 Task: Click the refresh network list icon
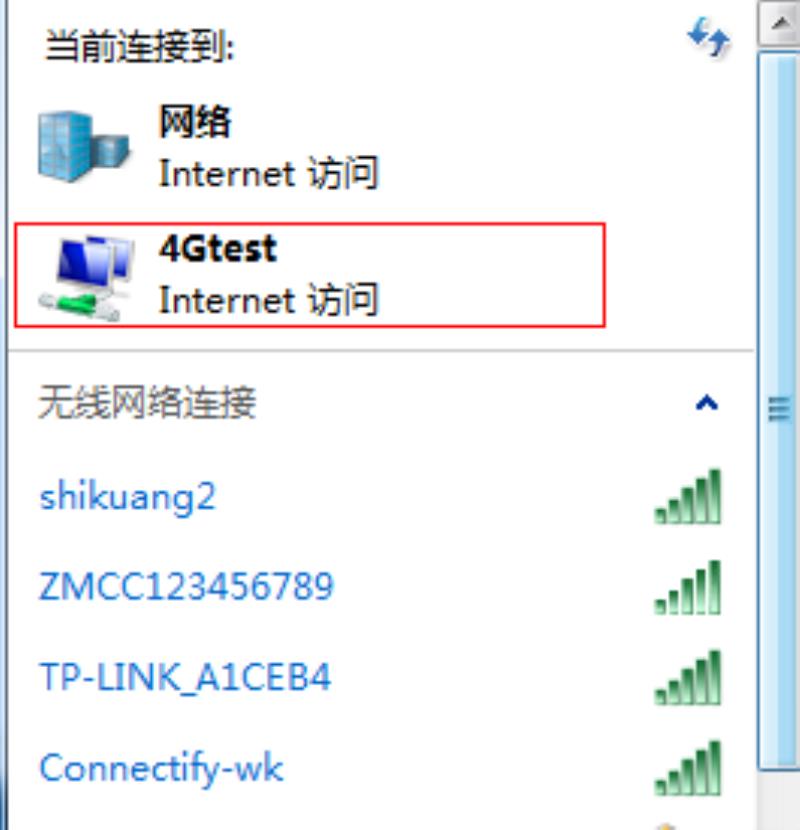pyautogui.click(x=709, y=37)
